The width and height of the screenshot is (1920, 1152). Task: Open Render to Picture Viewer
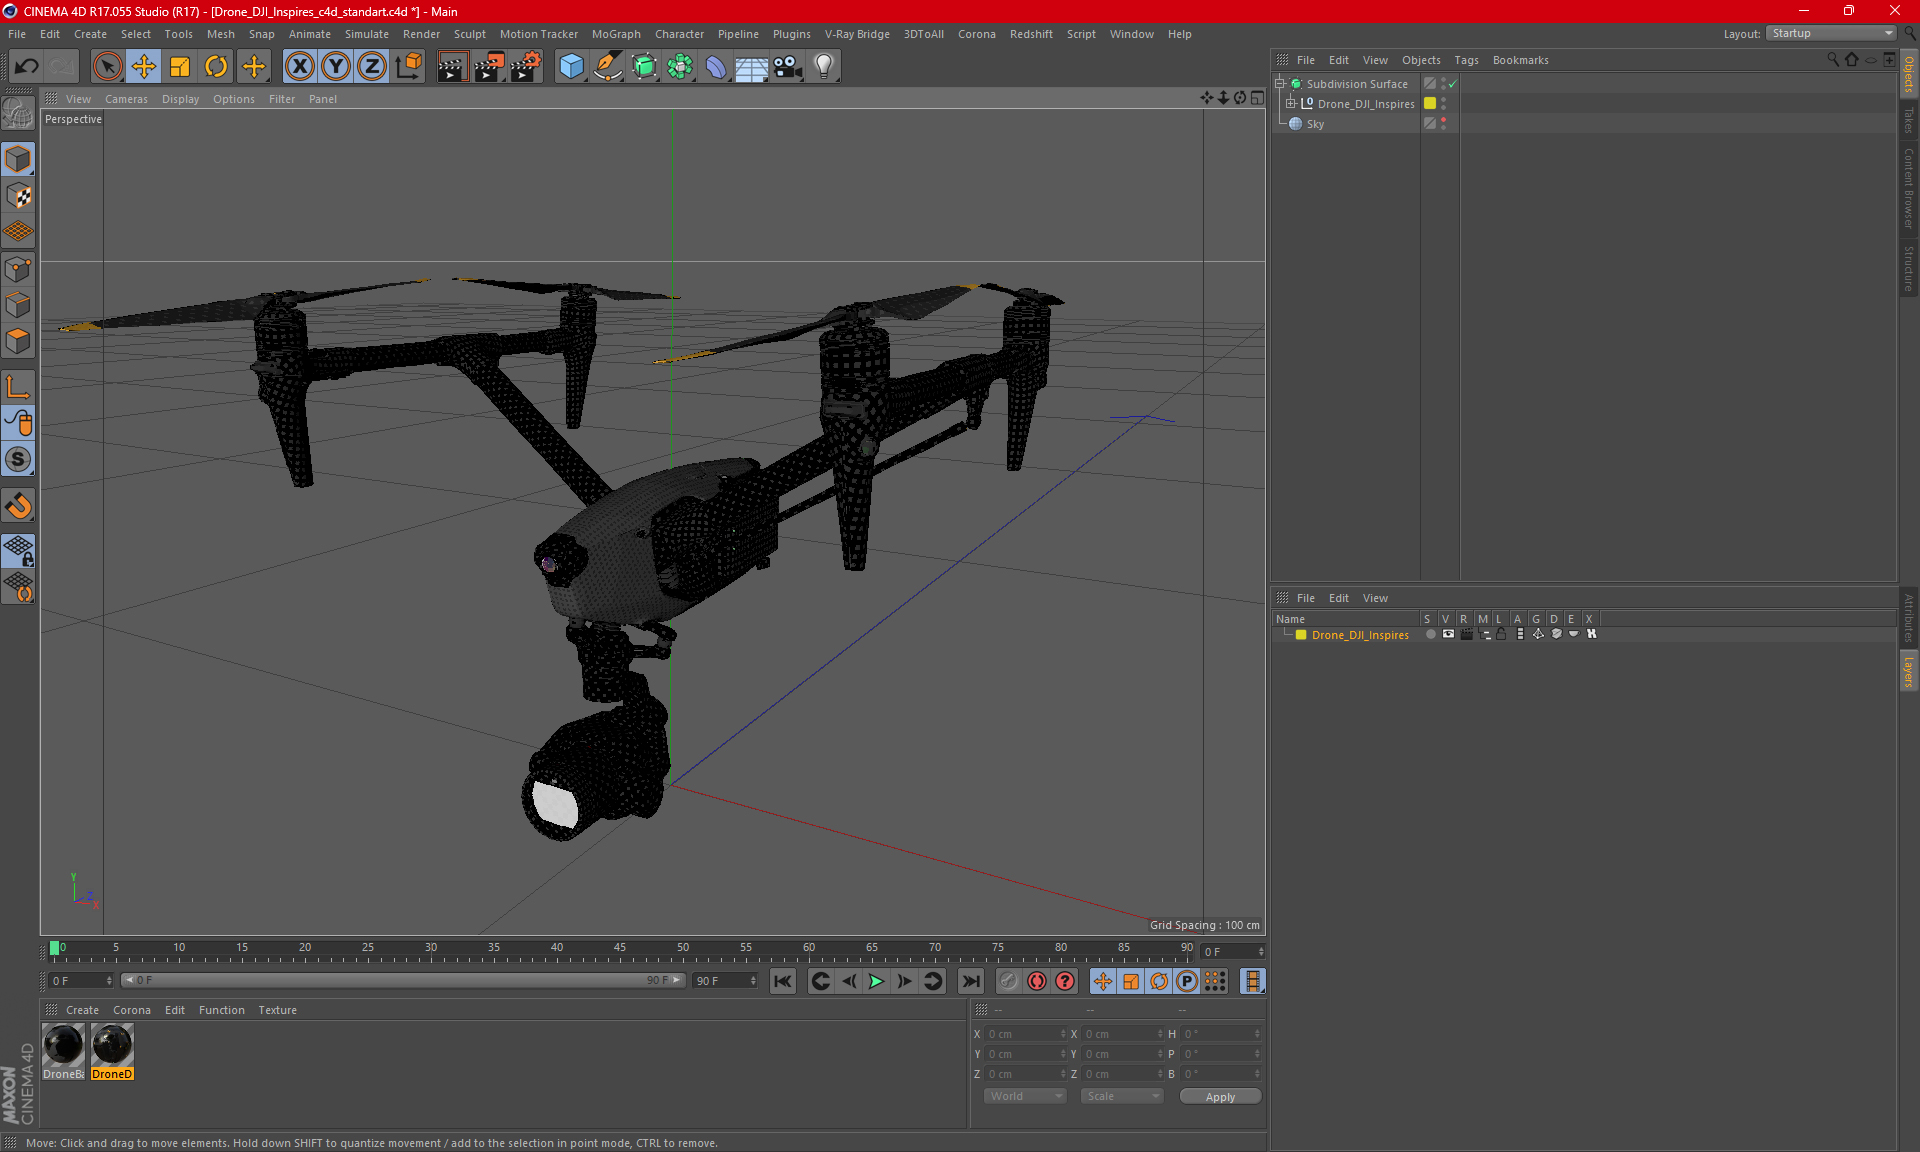click(489, 66)
